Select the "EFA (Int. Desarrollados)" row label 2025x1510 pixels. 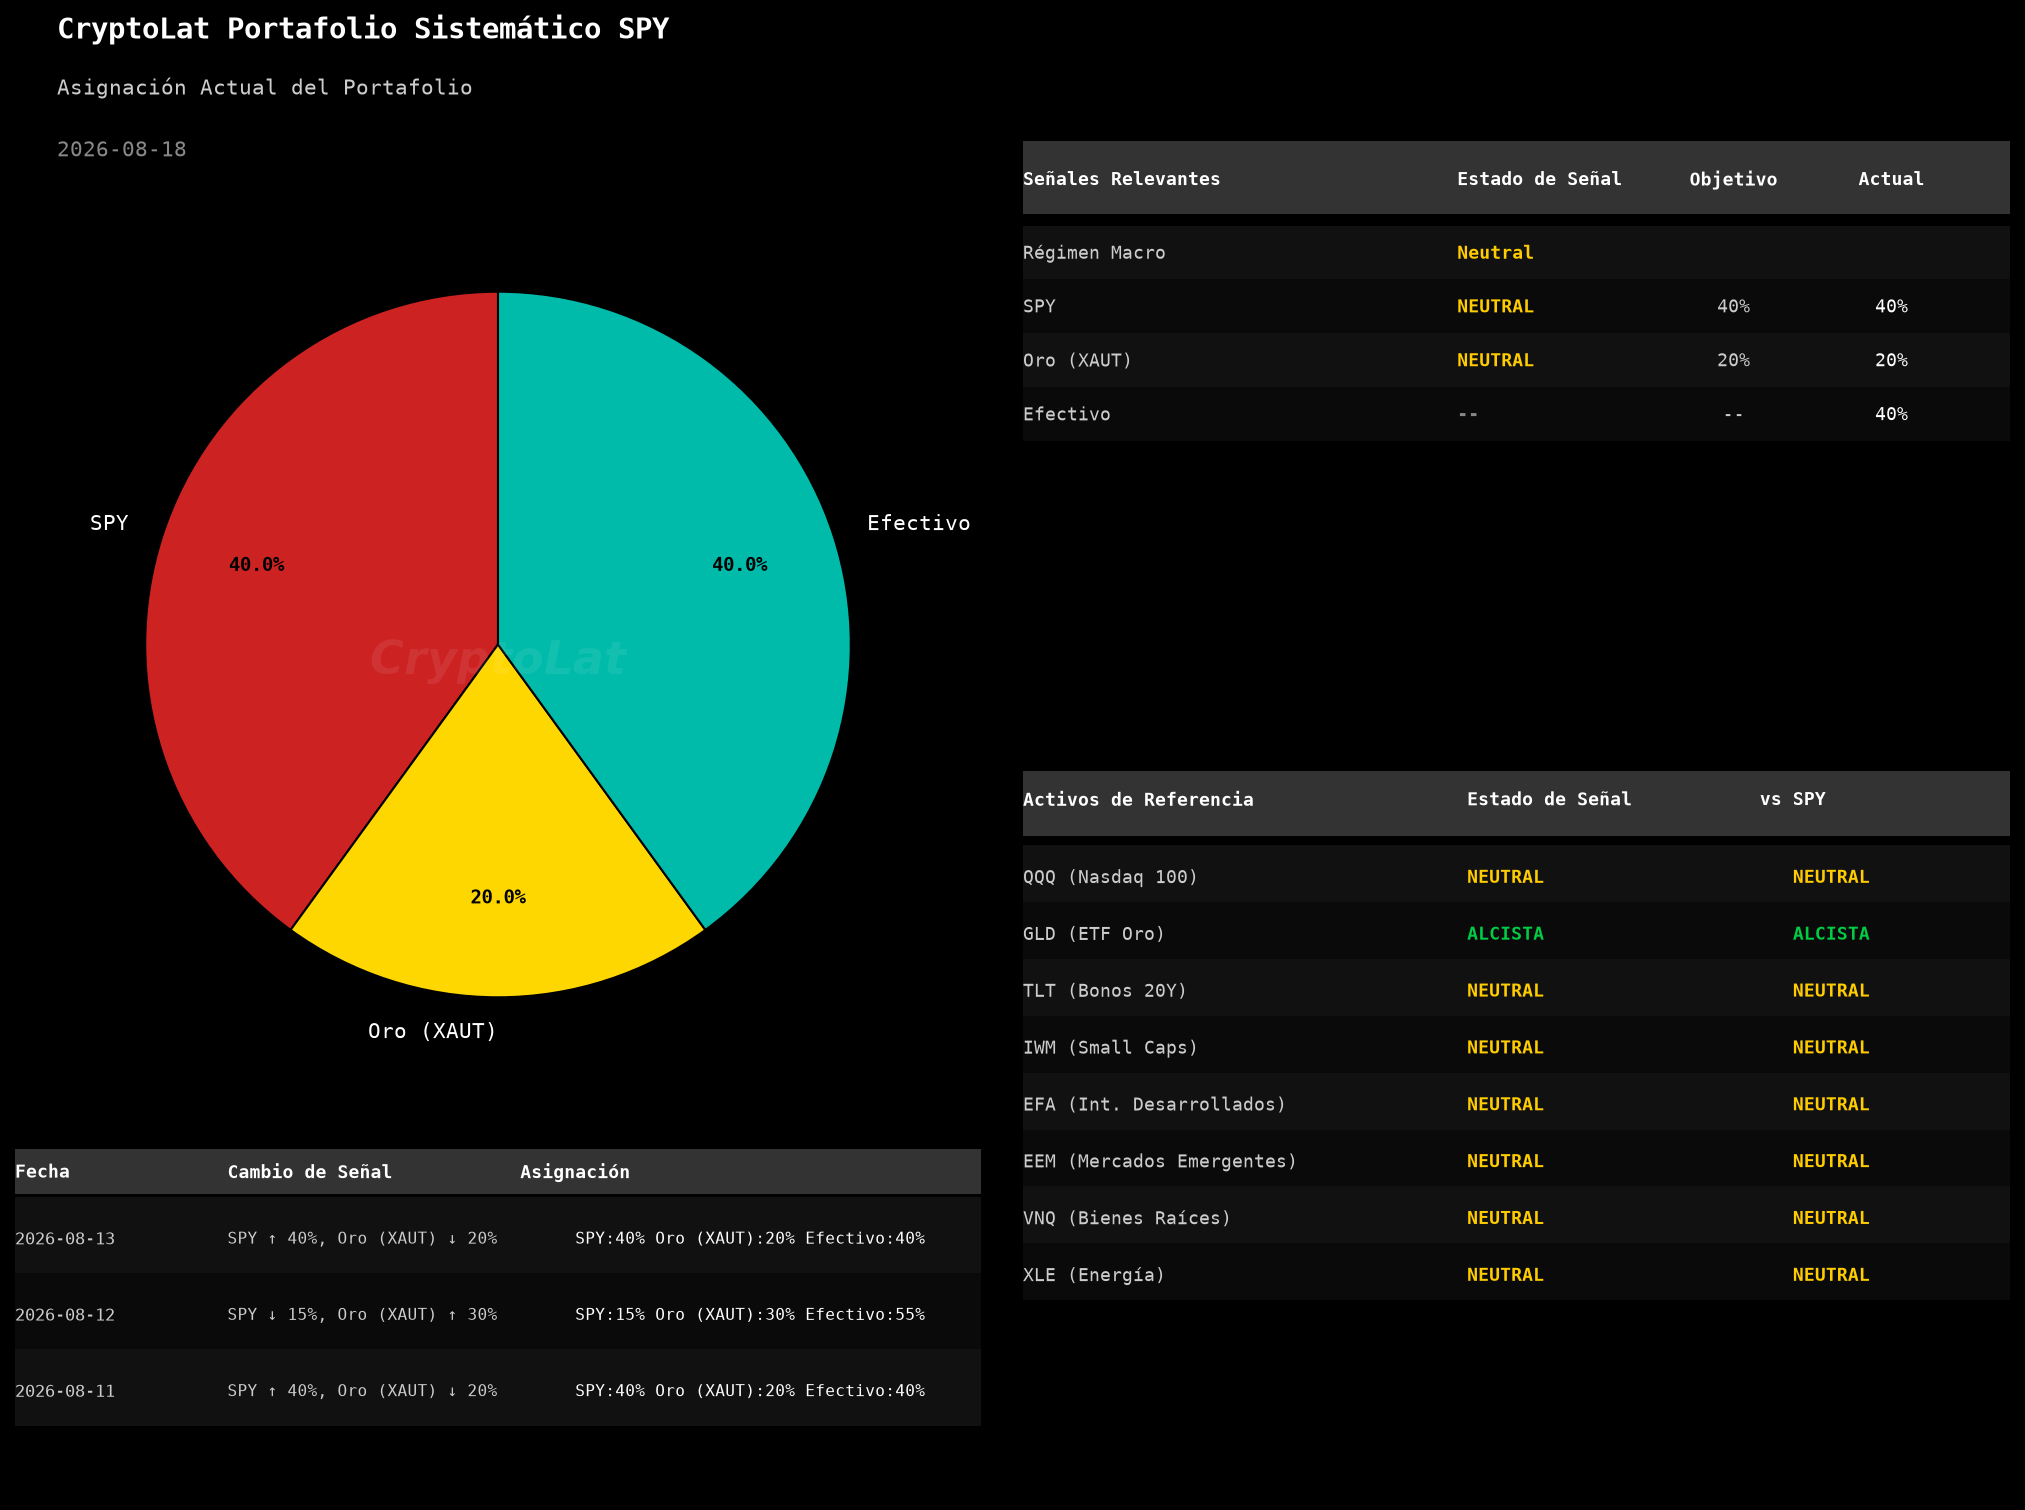click(x=1154, y=1105)
